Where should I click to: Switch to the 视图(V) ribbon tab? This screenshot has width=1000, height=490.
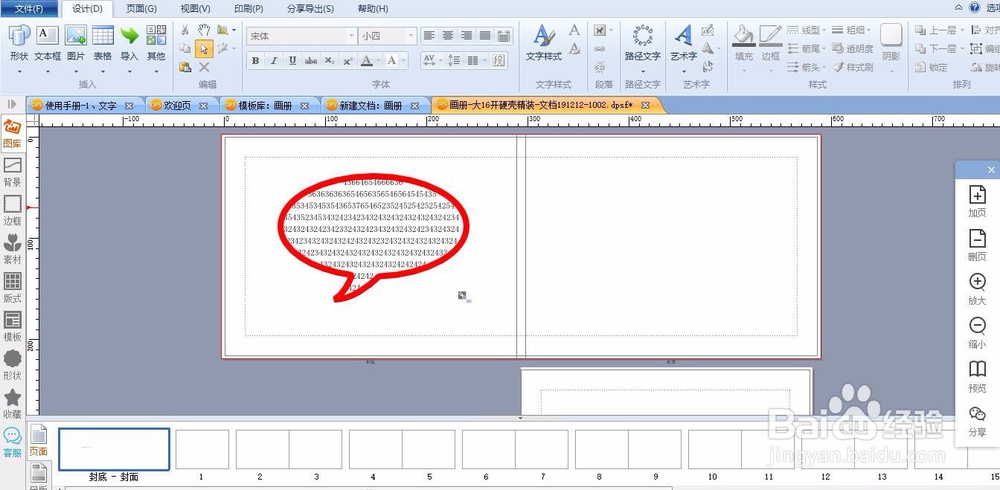(x=195, y=8)
